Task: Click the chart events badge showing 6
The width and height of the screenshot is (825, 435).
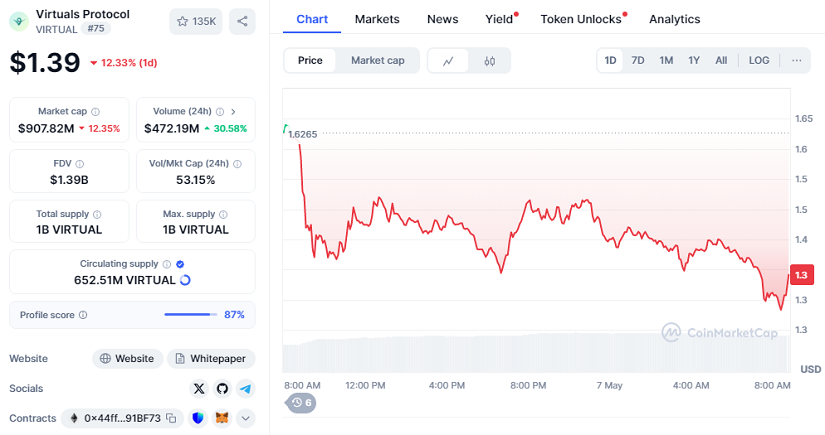Action: tap(301, 402)
